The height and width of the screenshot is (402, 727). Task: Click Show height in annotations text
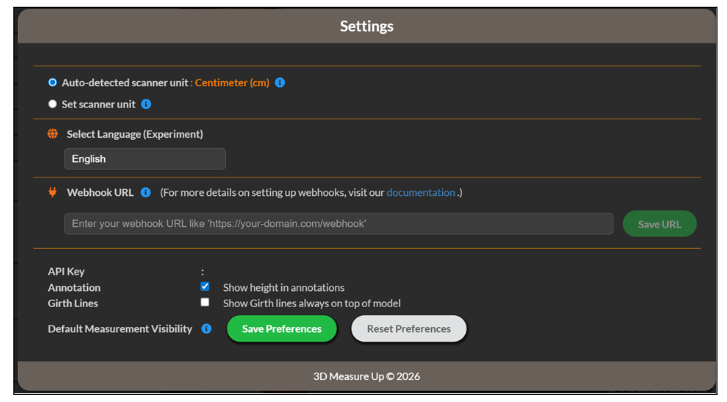pos(284,288)
